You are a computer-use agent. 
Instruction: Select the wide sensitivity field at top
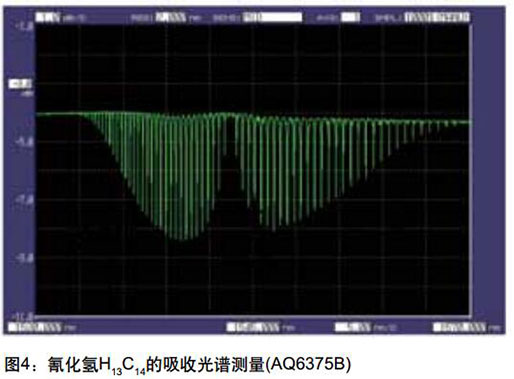point(272,17)
